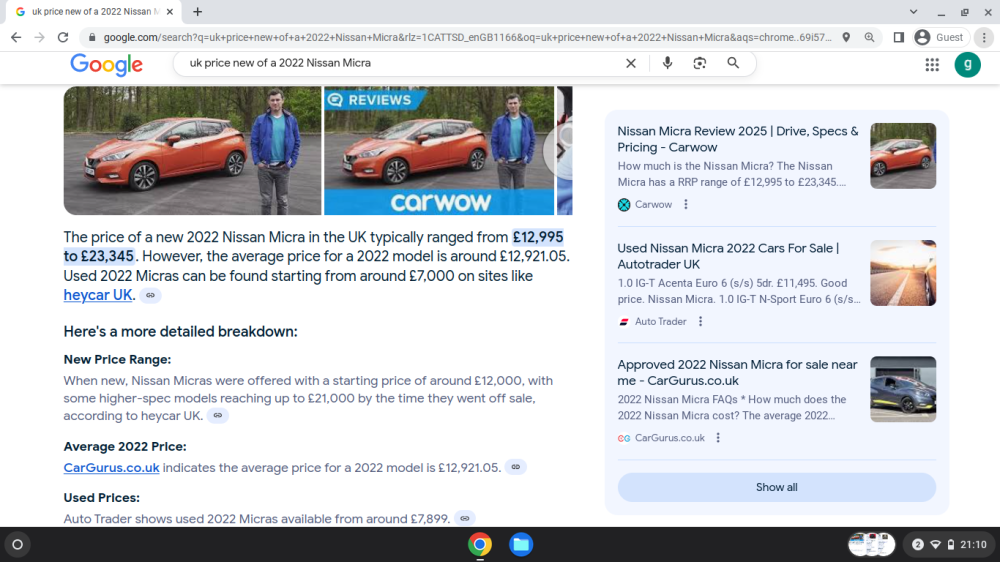Go to the Google homepage logo
This screenshot has height=562, width=1000.
coord(107,64)
